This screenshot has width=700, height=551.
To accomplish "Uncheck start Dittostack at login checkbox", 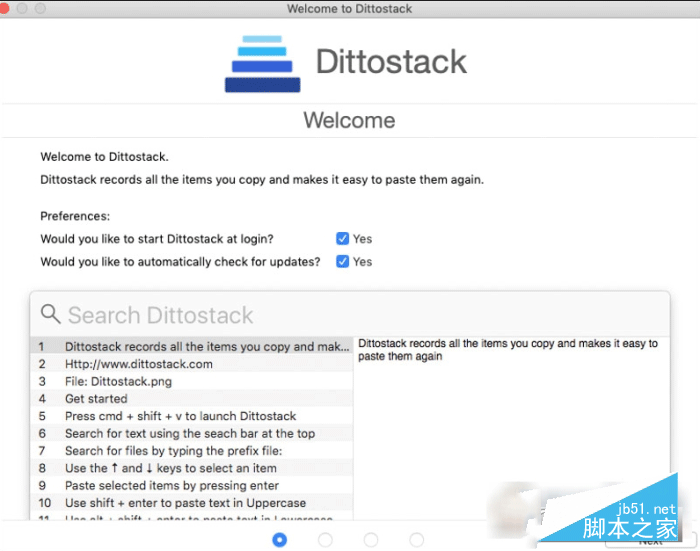I will 342,239.
